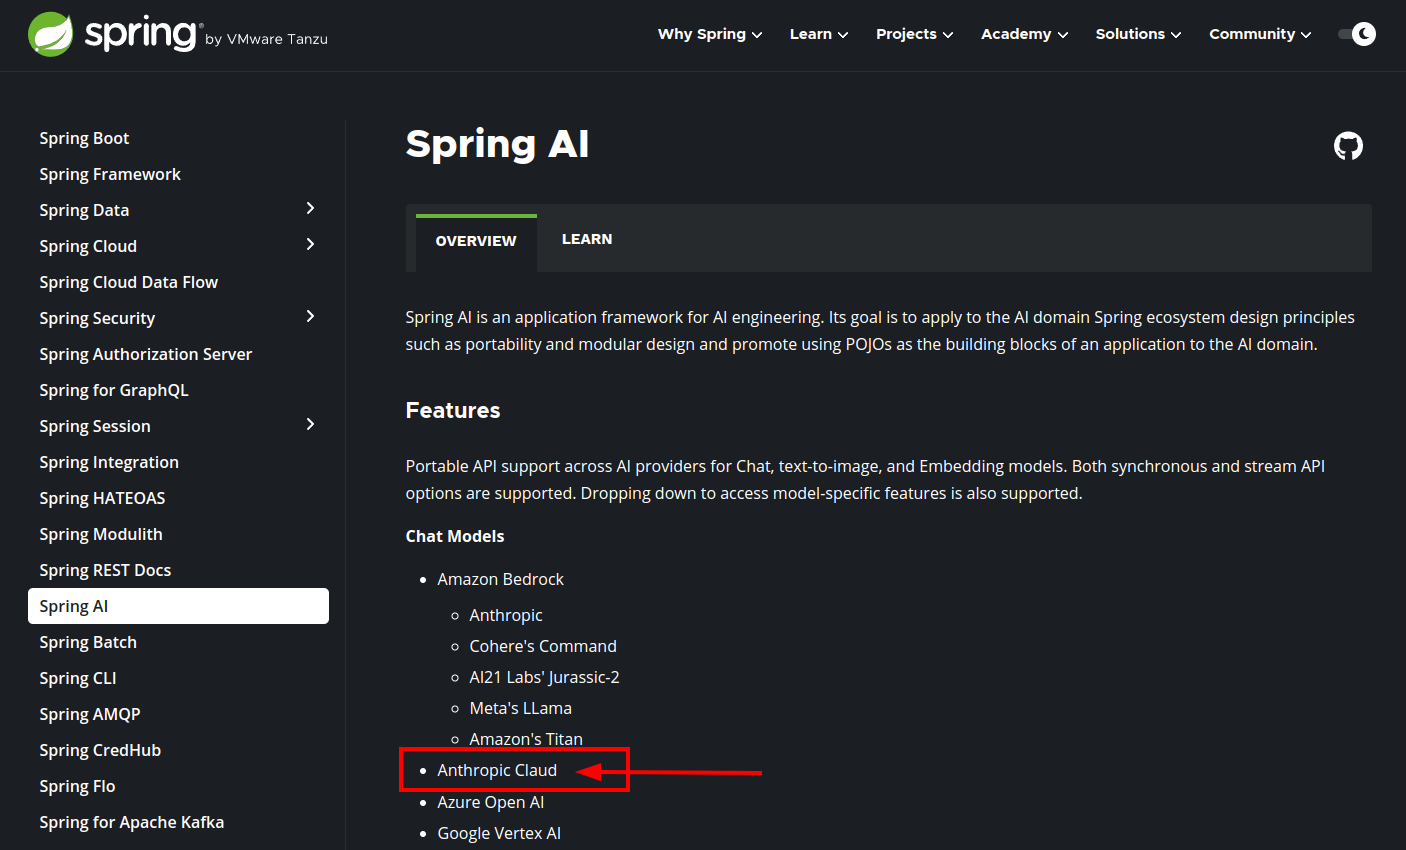Click the Chat Models subheading
The image size is (1406, 850).
point(455,536)
